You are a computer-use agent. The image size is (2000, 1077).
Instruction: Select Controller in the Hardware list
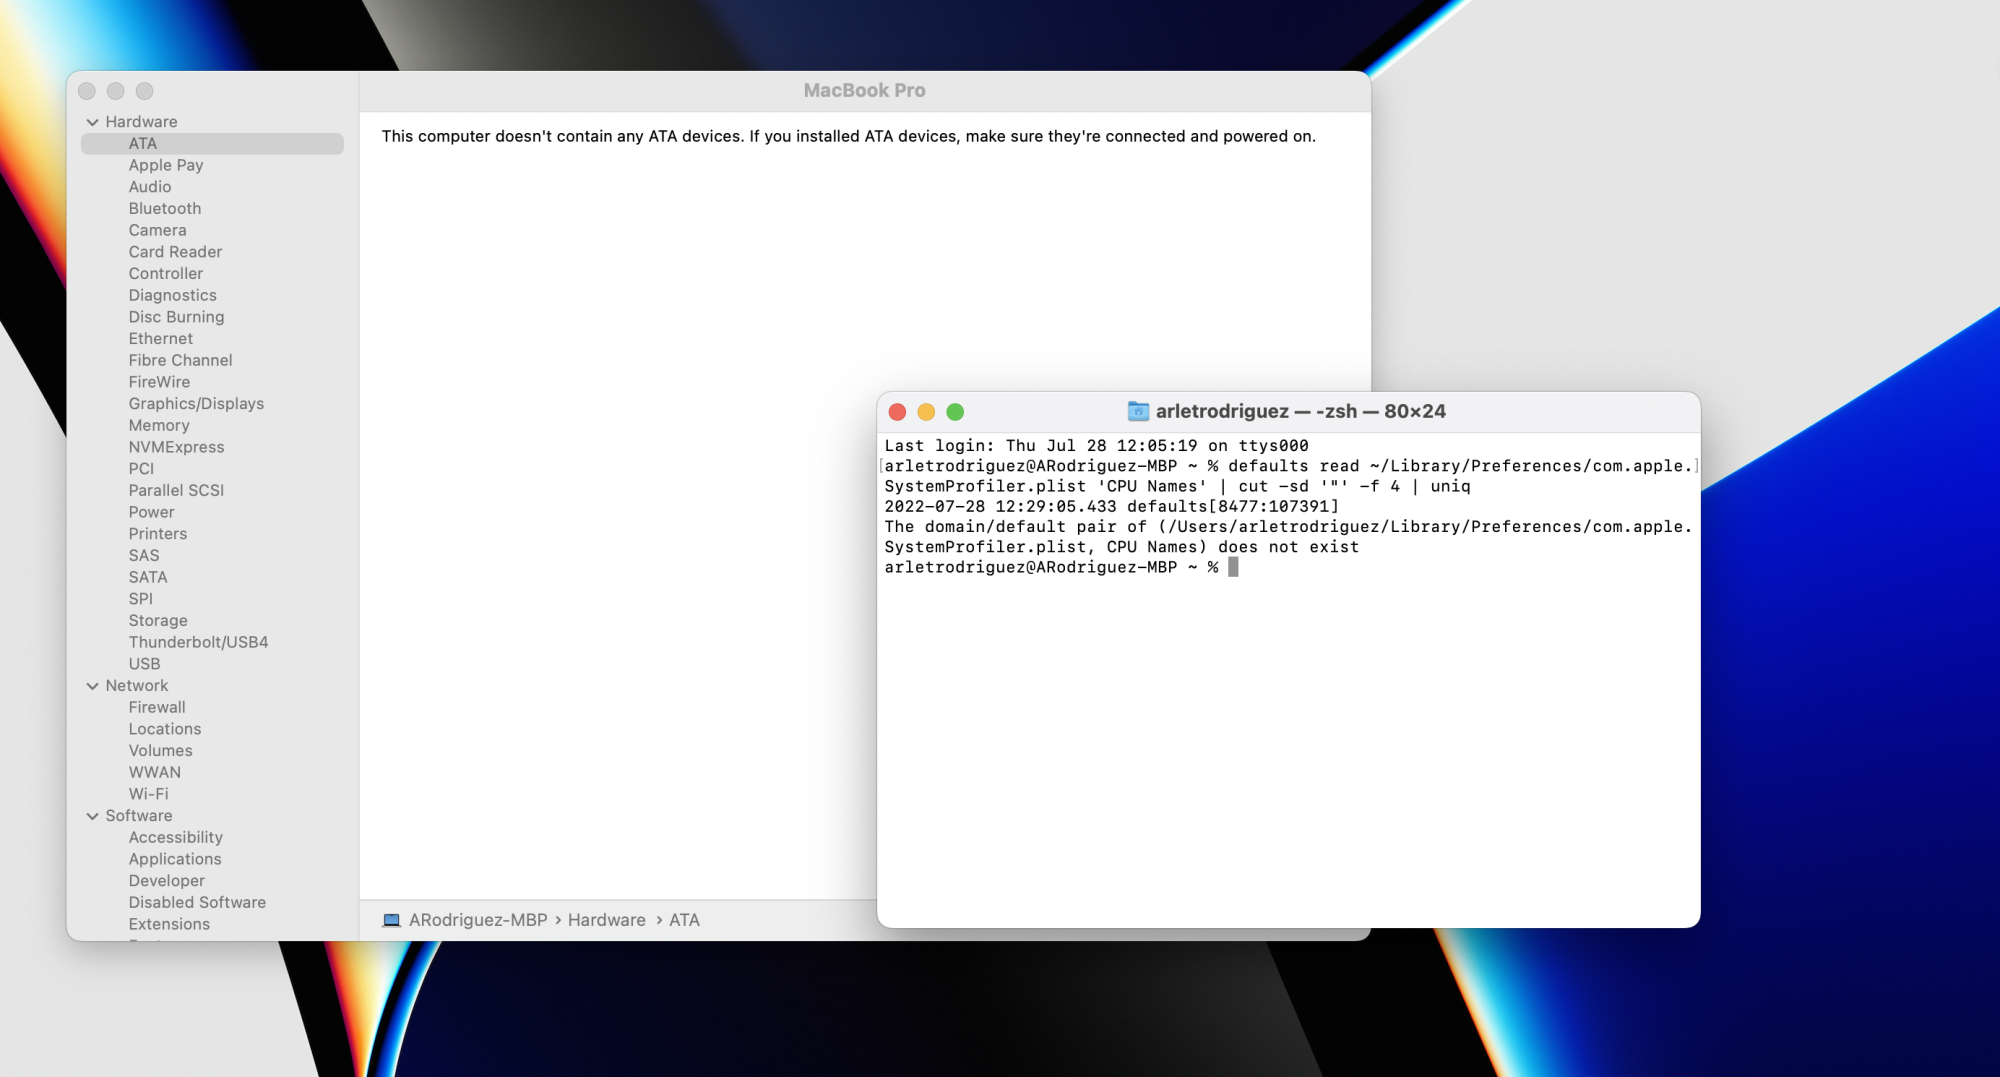tap(166, 274)
